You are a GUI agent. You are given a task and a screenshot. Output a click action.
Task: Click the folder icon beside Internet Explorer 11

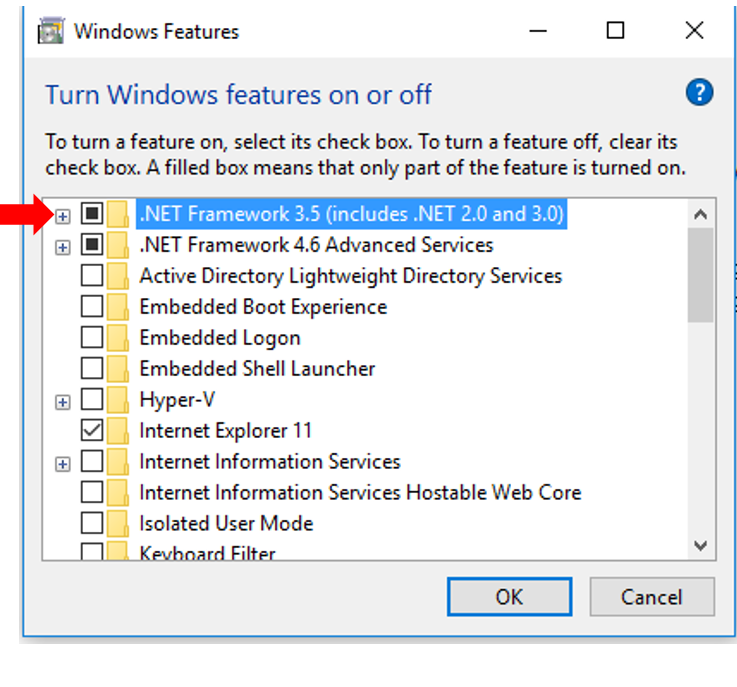point(118,431)
